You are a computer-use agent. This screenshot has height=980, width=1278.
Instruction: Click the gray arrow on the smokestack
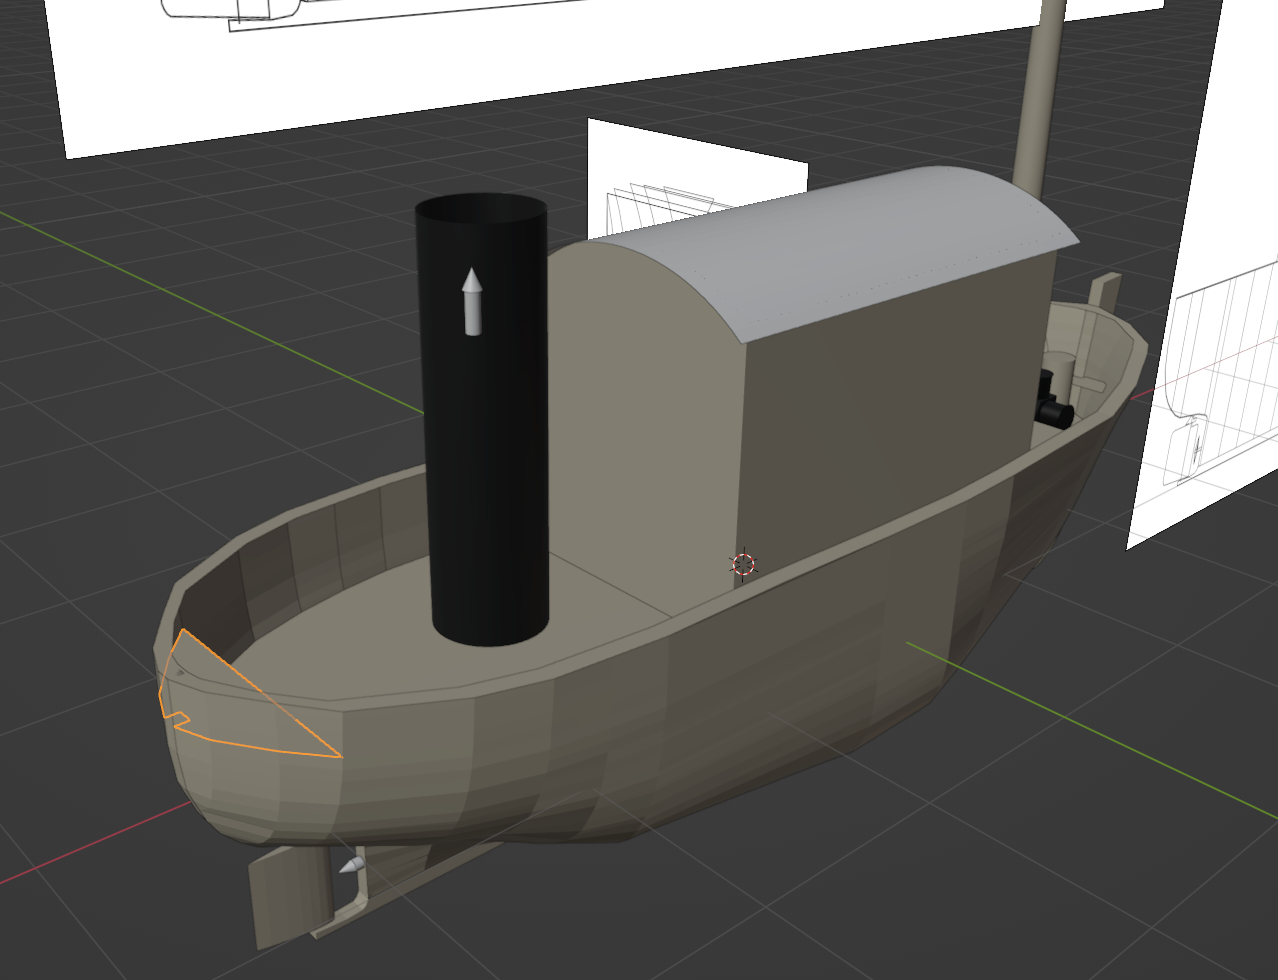[472, 301]
